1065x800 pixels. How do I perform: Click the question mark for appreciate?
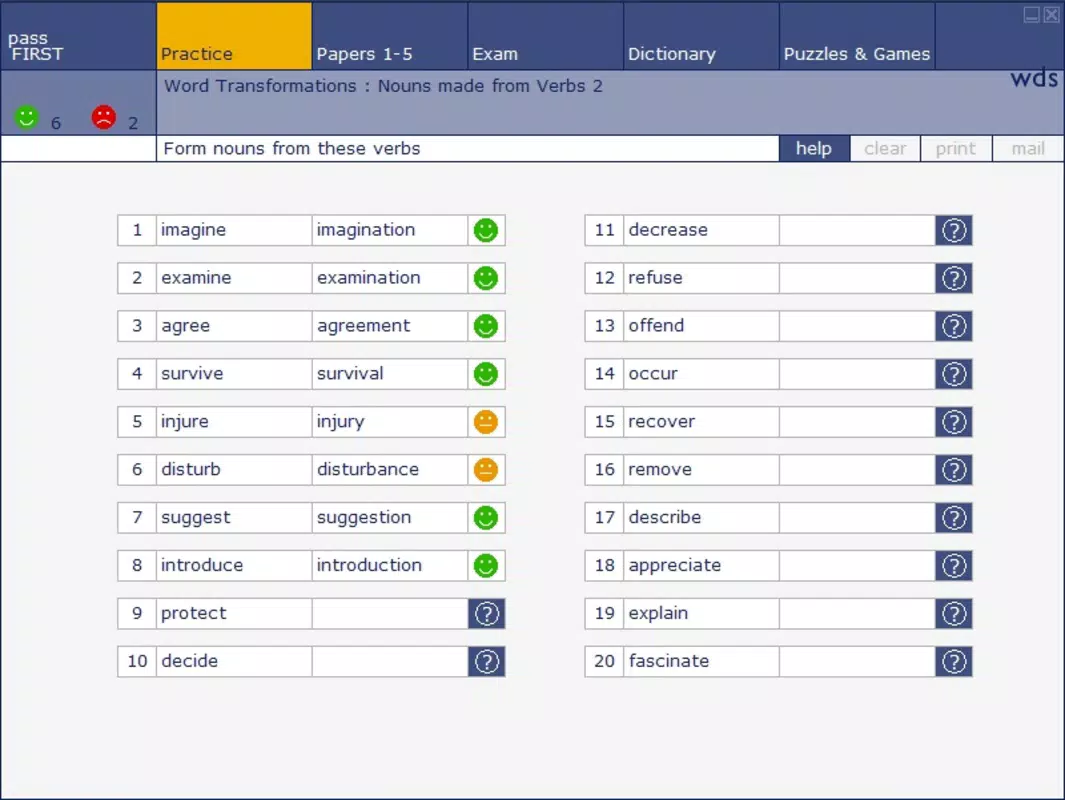[x=954, y=565]
